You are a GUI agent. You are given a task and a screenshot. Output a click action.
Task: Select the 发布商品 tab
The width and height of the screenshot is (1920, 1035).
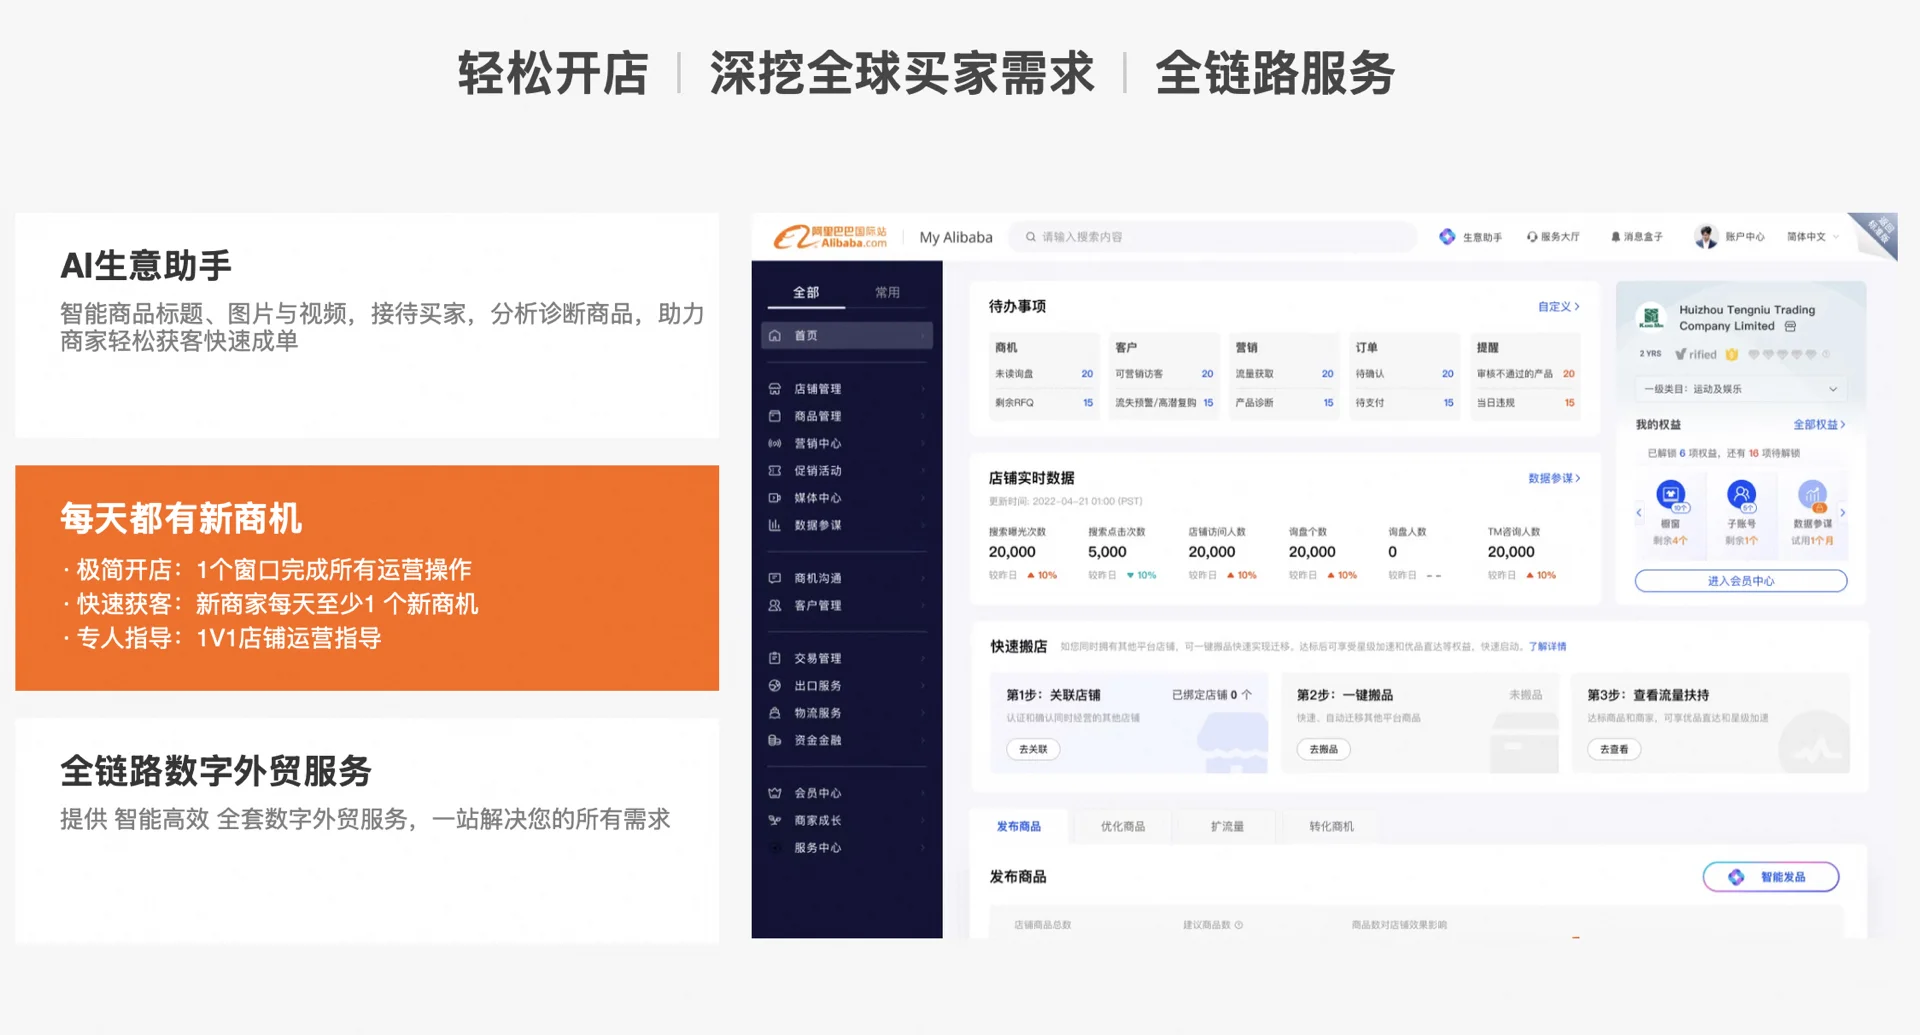[1018, 826]
